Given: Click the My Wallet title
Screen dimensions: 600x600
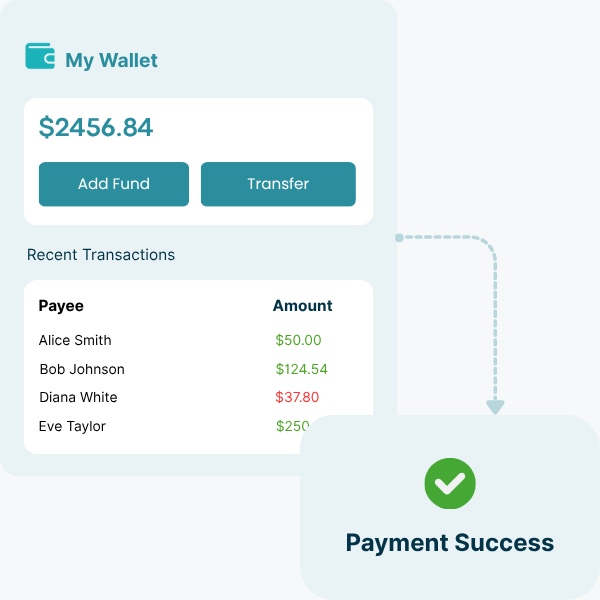Looking at the screenshot, I should [x=111, y=60].
